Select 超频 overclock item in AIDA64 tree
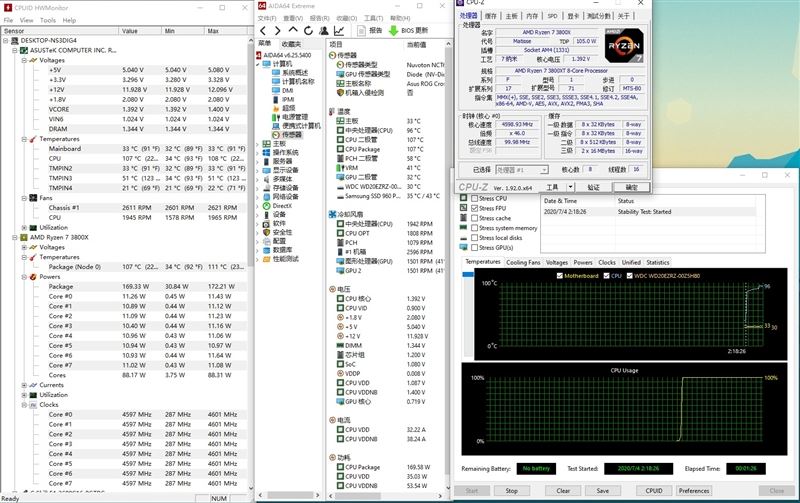The image size is (800, 503). coord(289,108)
